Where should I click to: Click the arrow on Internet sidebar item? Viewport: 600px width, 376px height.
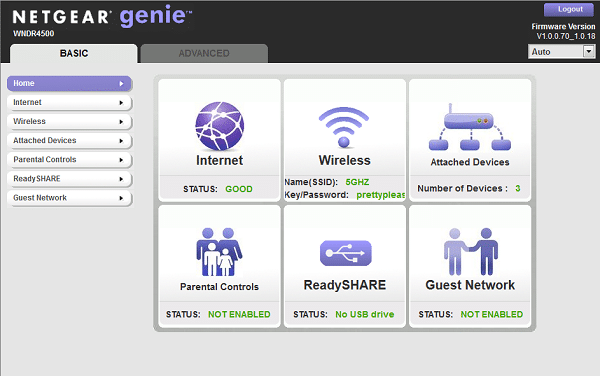pos(121,103)
